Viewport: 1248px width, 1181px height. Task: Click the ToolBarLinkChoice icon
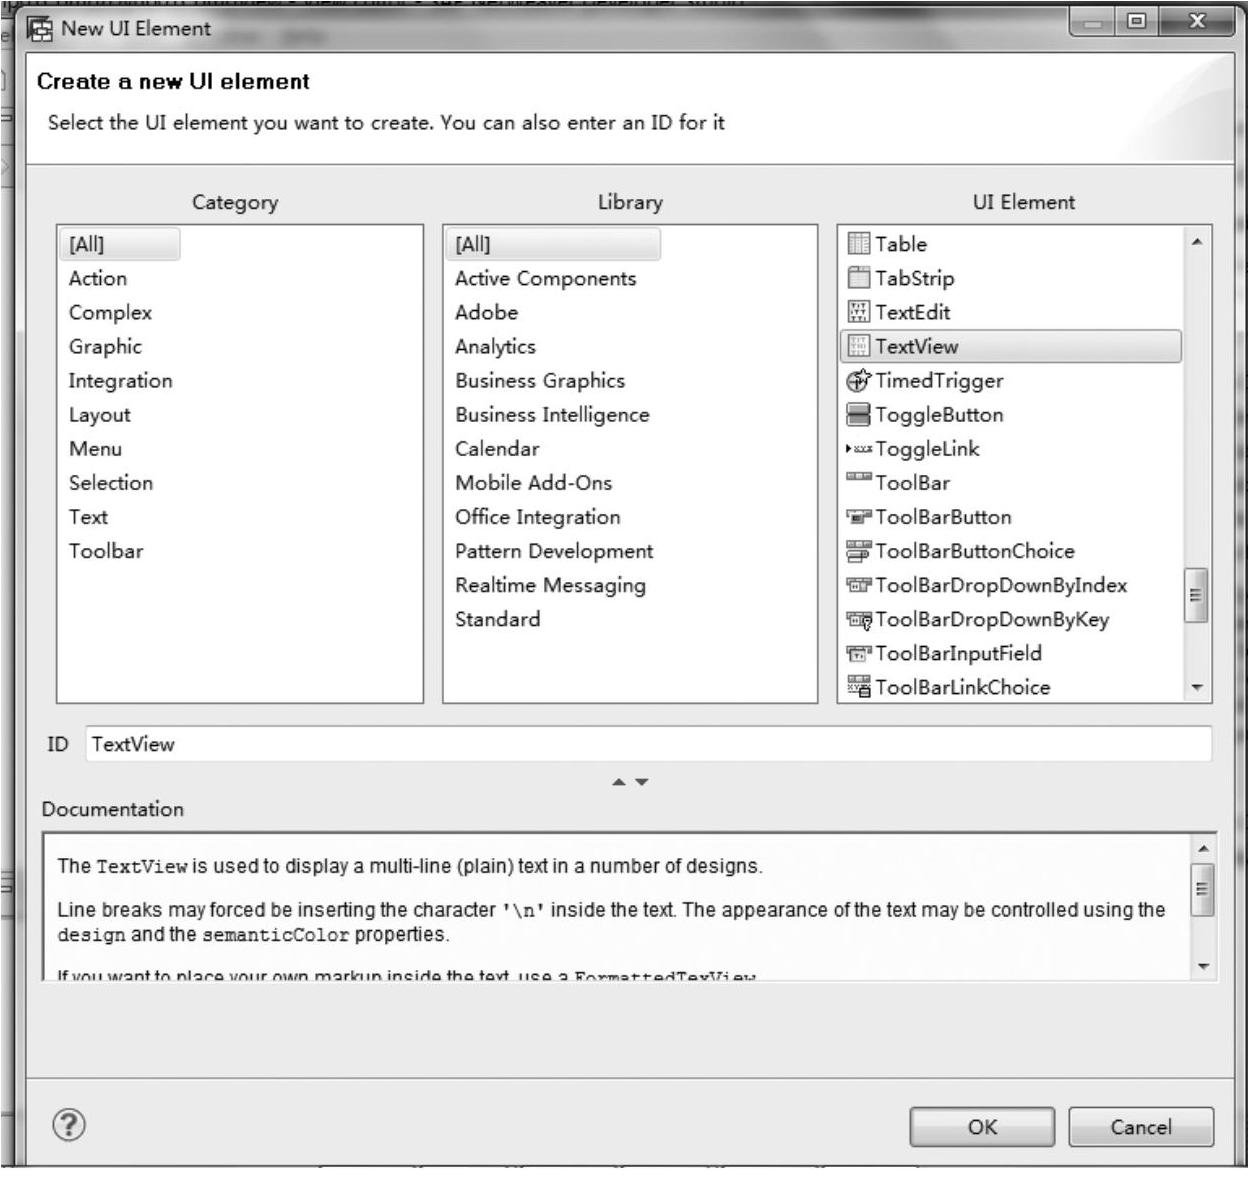pos(858,687)
